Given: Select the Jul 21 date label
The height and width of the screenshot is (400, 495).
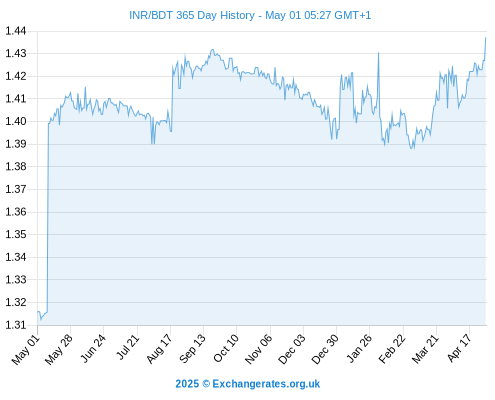Looking at the screenshot, I should (x=127, y=347).
